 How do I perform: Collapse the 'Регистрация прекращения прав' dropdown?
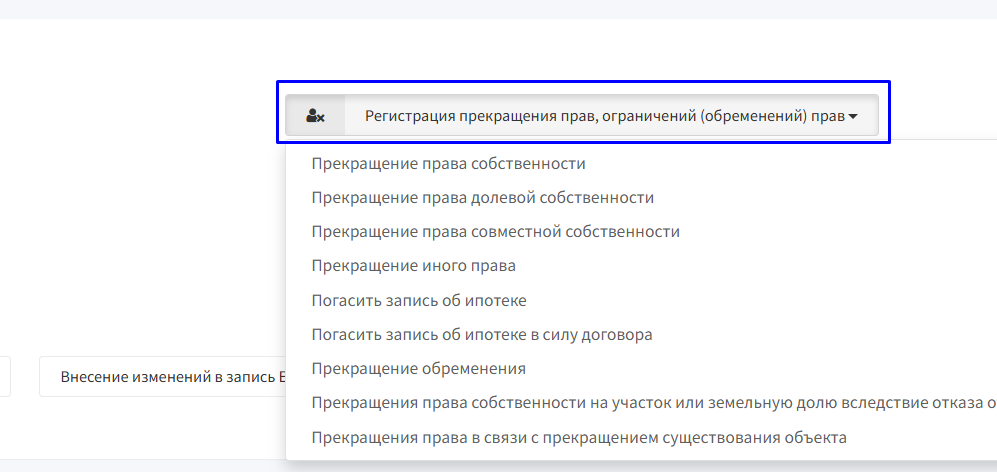(582, 115)
